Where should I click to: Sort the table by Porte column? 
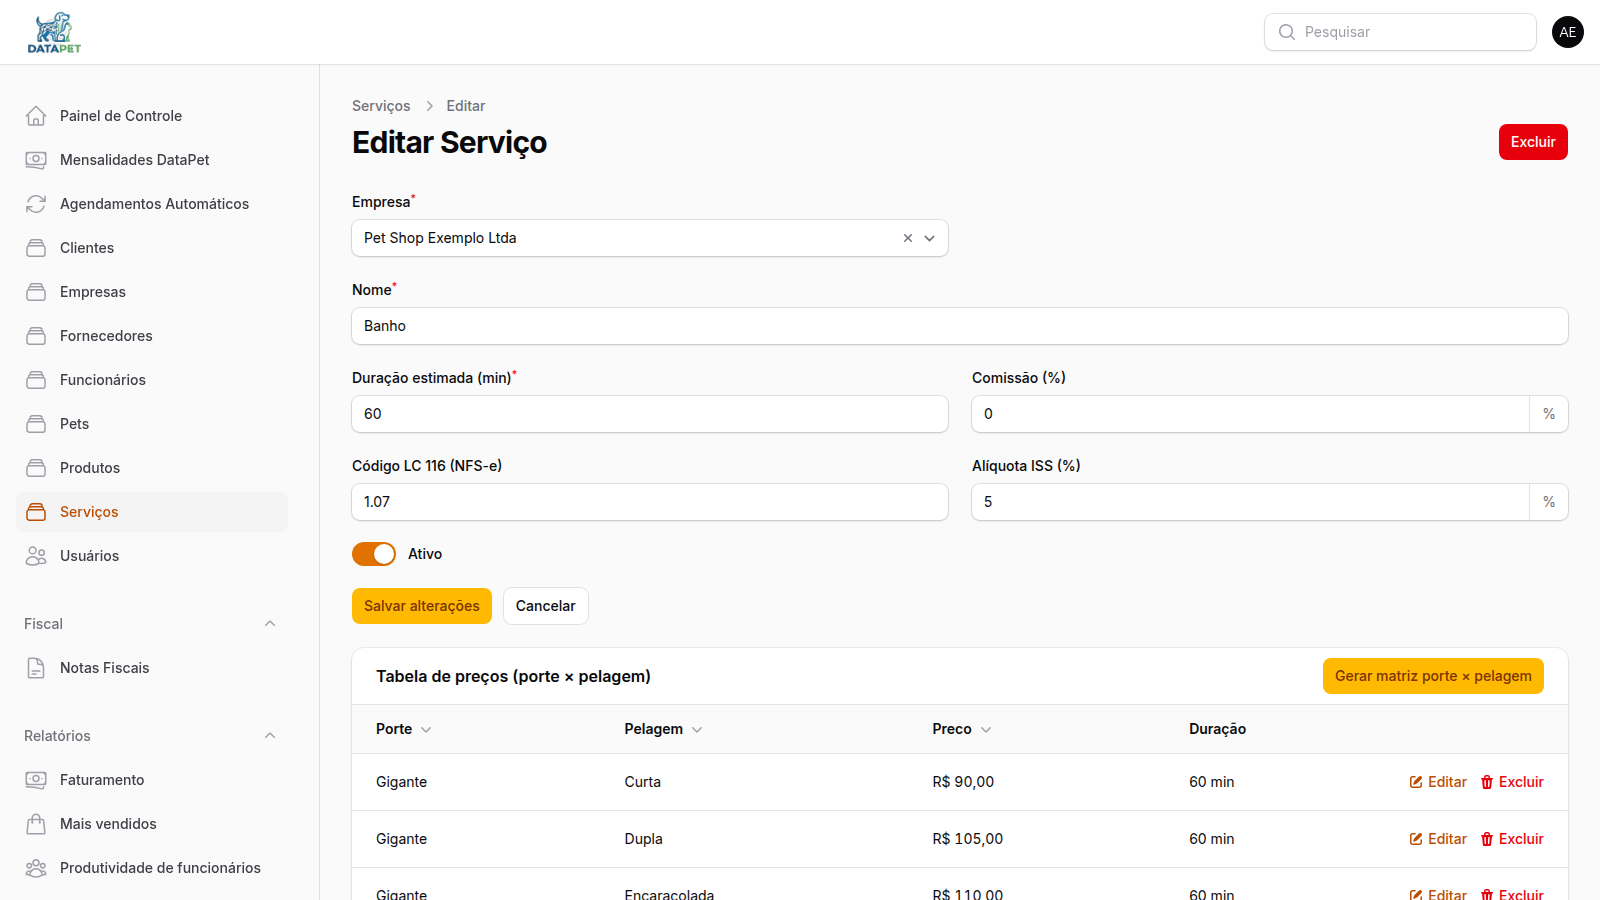coord(404,729)
